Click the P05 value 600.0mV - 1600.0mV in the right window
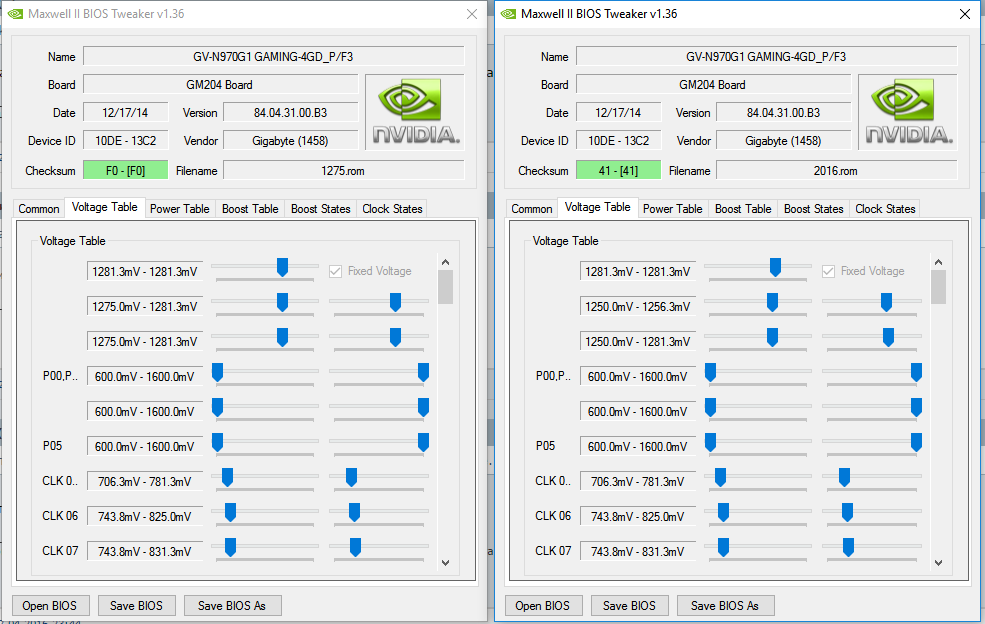 point(638,447)
